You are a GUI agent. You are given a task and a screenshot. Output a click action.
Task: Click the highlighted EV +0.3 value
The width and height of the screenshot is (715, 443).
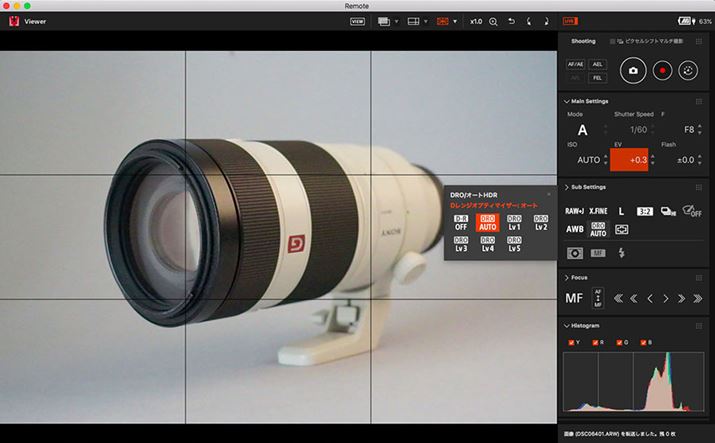629,160
